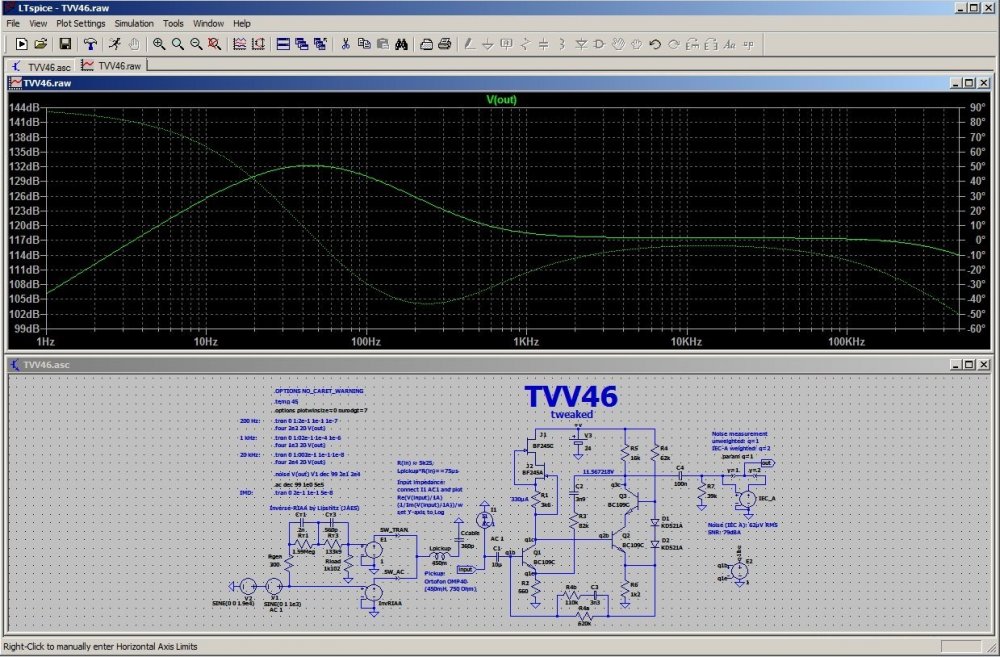Click the Tile Windows icon
This screenshot has width=1000, height=657.
tap(283, 44)
